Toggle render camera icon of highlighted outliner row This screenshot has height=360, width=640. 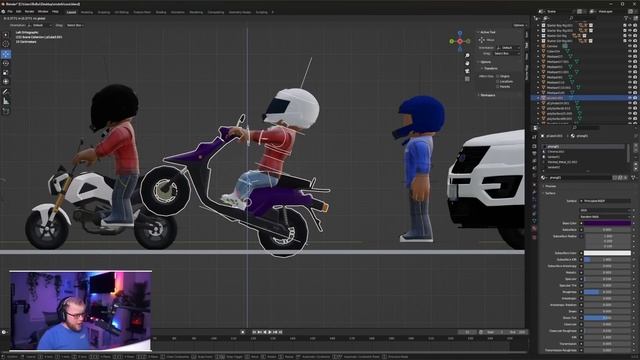(x=635, y=98)
